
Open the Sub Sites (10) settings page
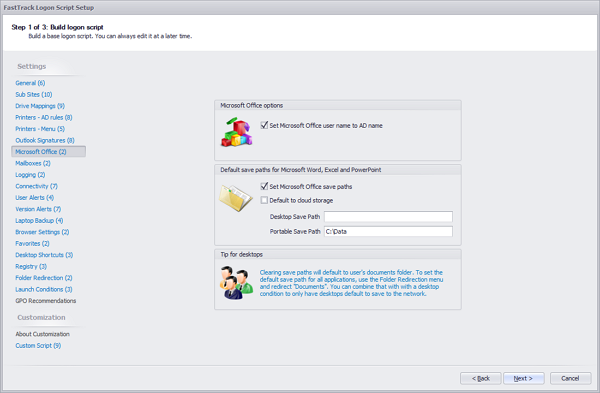34,95
